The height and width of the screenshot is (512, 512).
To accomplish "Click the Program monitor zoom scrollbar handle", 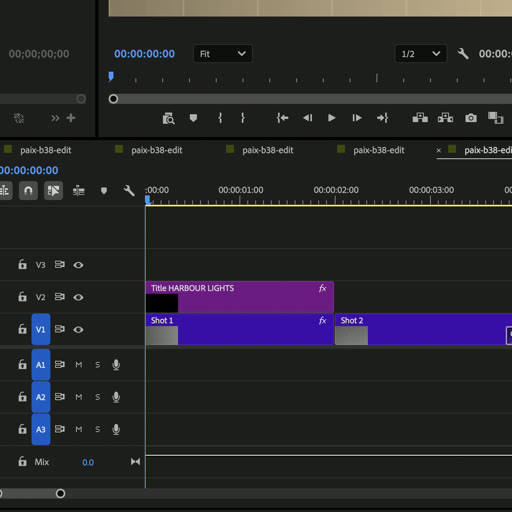I will coord(113,99).
